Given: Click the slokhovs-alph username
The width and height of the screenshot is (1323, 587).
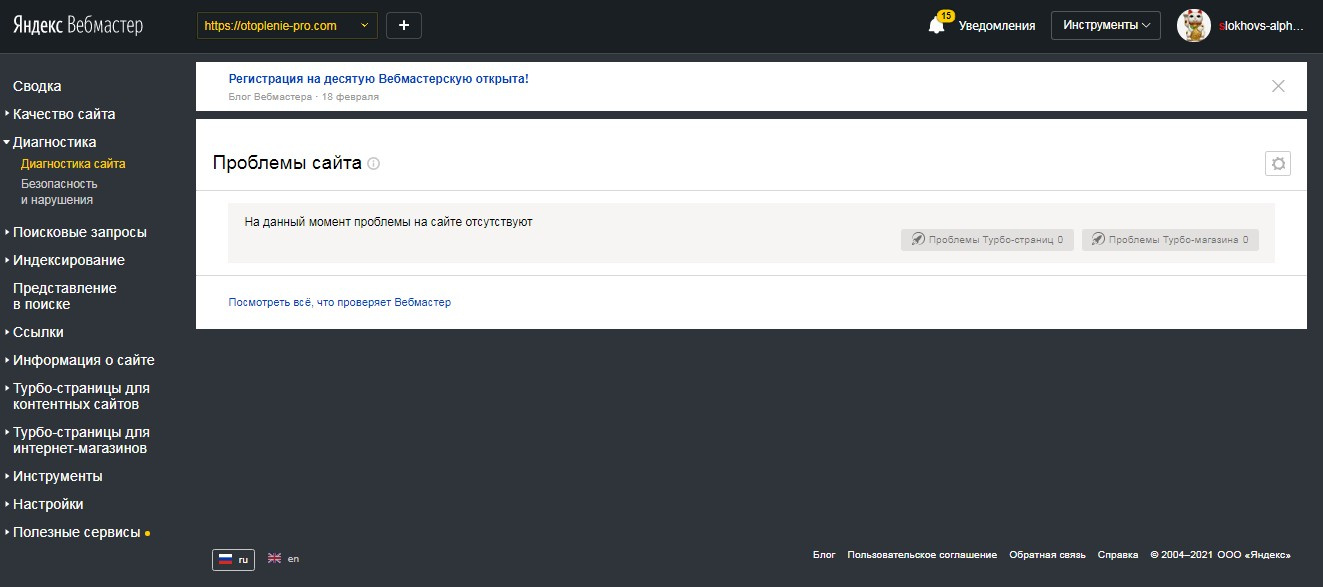Looking at the screenshot, I should pyautogui.click(x=1262, y=26).
